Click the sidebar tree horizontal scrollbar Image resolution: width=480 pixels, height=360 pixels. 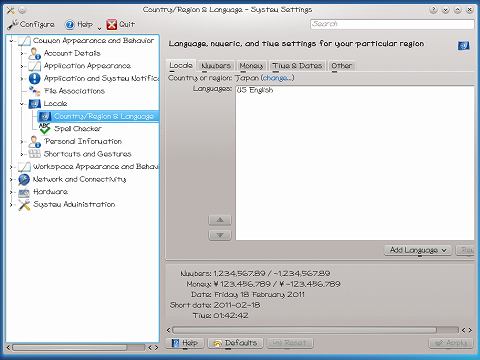point(69,348)
